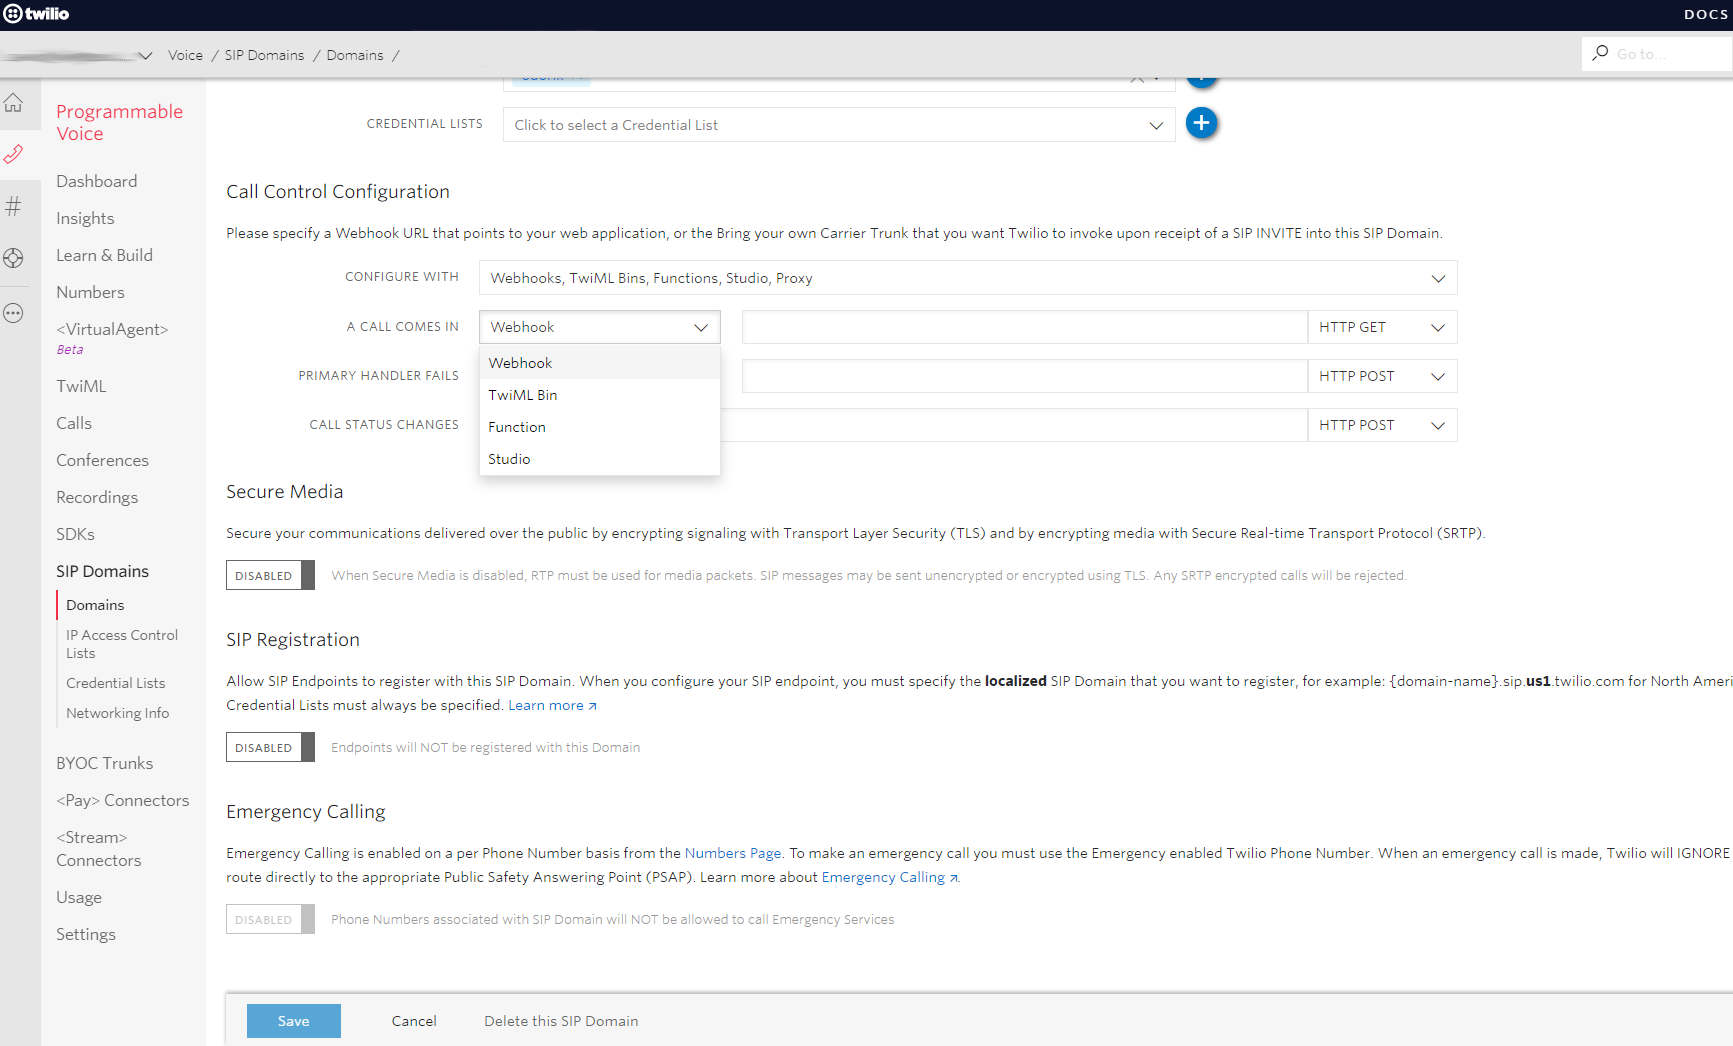Image resolution: width=1733 pixels, height=1046 pixels.
Task: Toggle the Secure Media DISABLED switch
Action: tap(270, 575)
